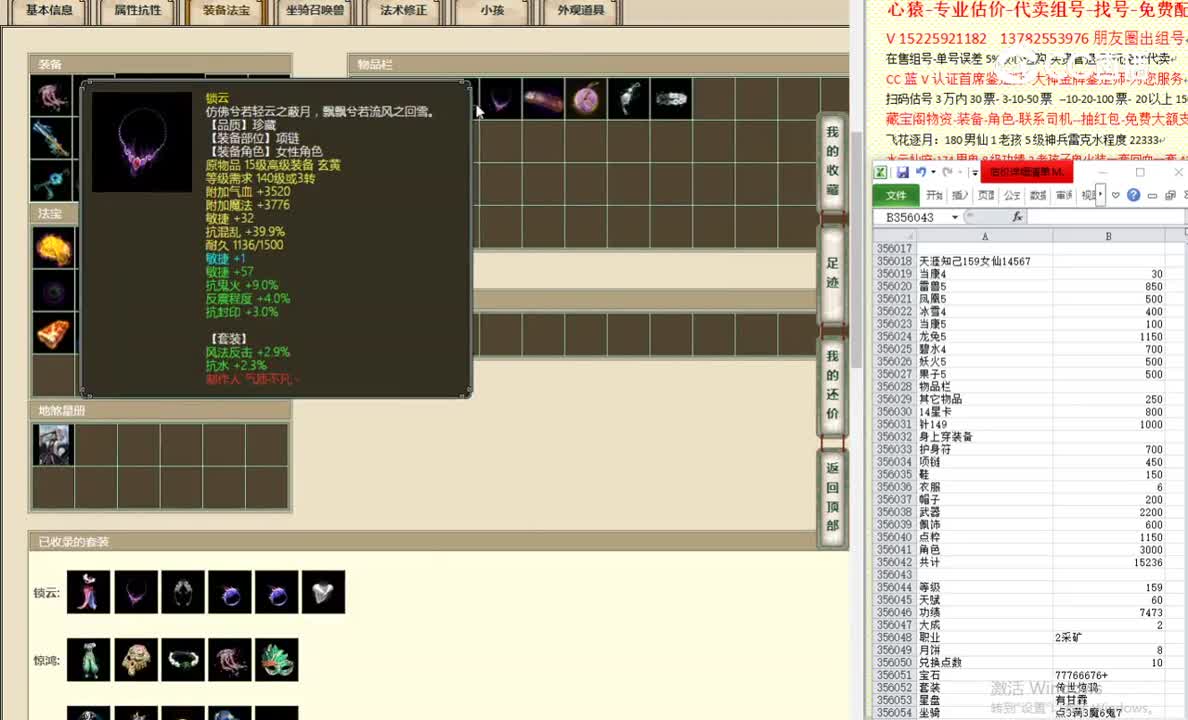Open Excel Help via blue question mark icon
The width and height of the screenshot is (1188, 720).
coord(1133,194)
